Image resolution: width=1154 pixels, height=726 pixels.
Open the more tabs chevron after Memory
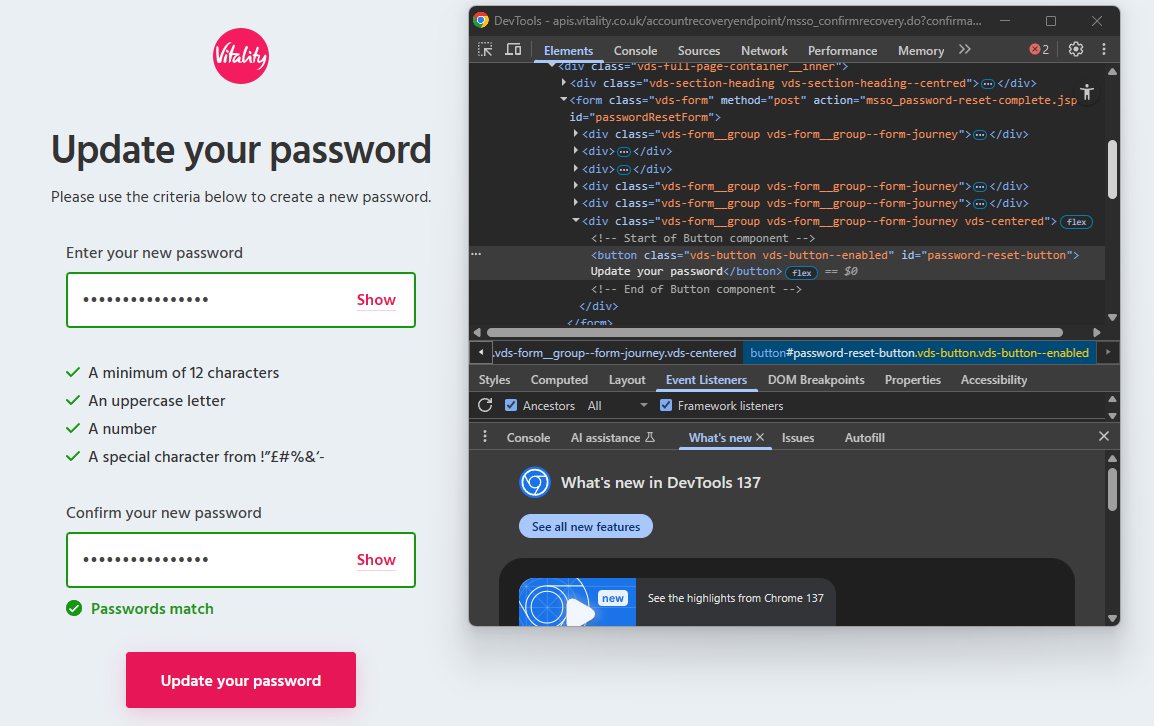click(x=965, y=49)
